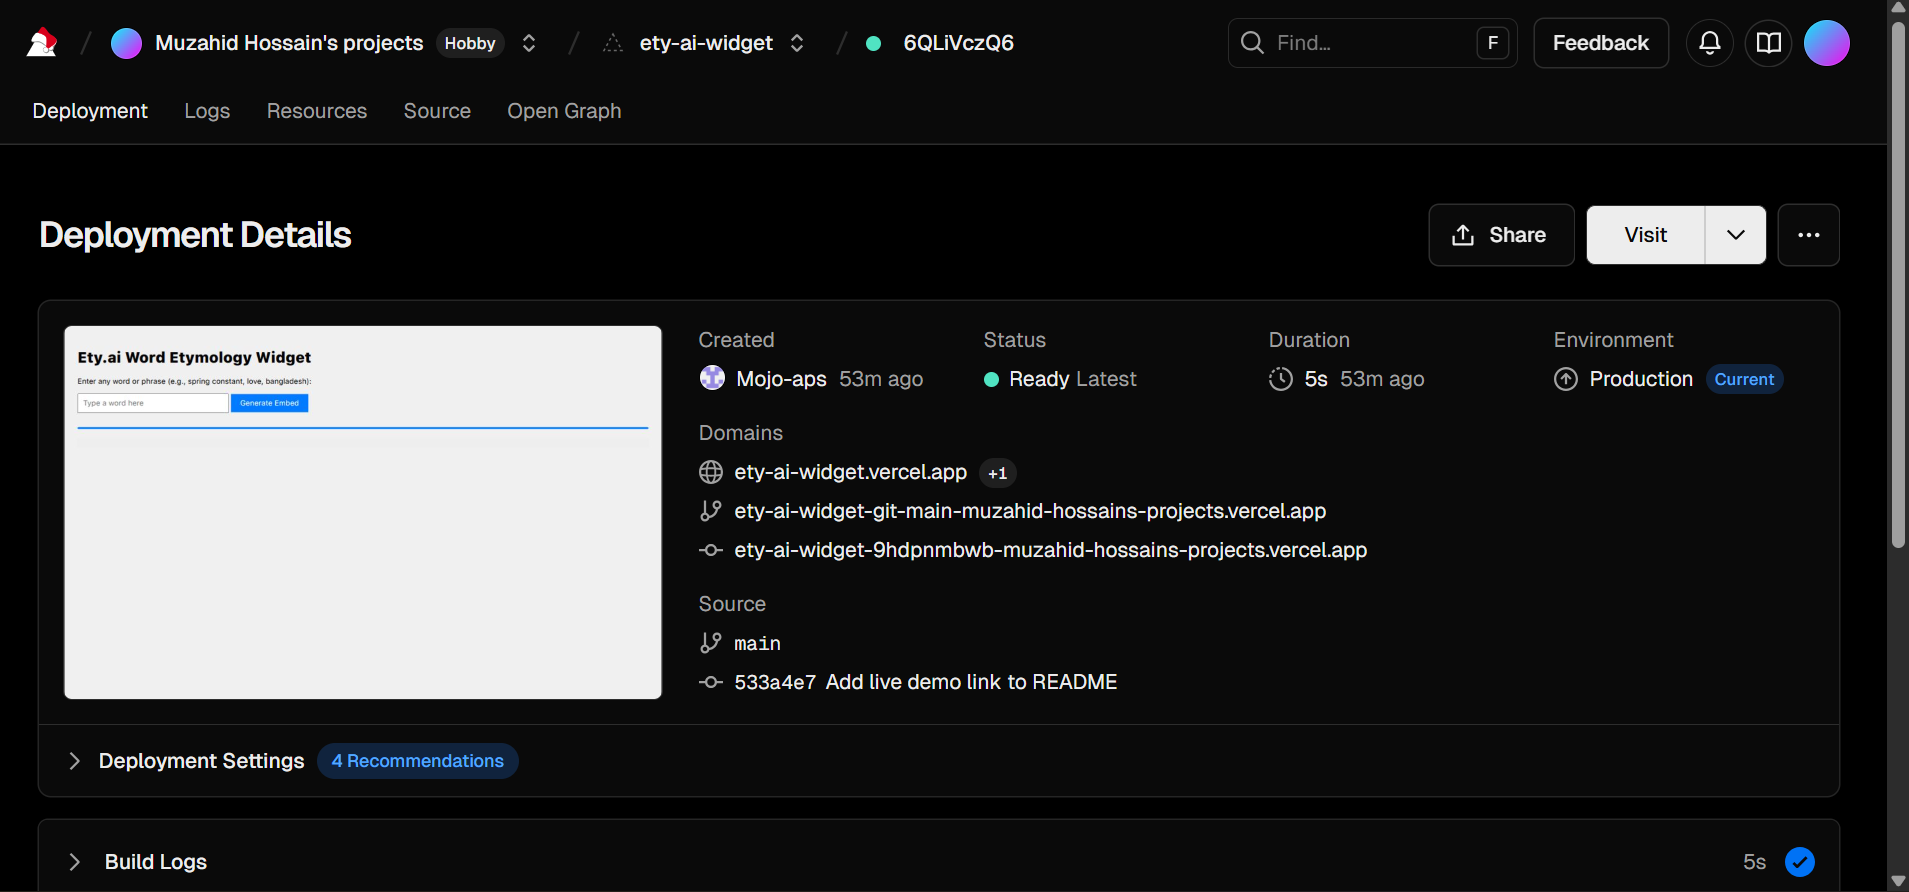The width and height of the screenshot is (1909, 892).
Task: Open project switcher beside ety-ai-widget
Action: (x=797, y=43)
